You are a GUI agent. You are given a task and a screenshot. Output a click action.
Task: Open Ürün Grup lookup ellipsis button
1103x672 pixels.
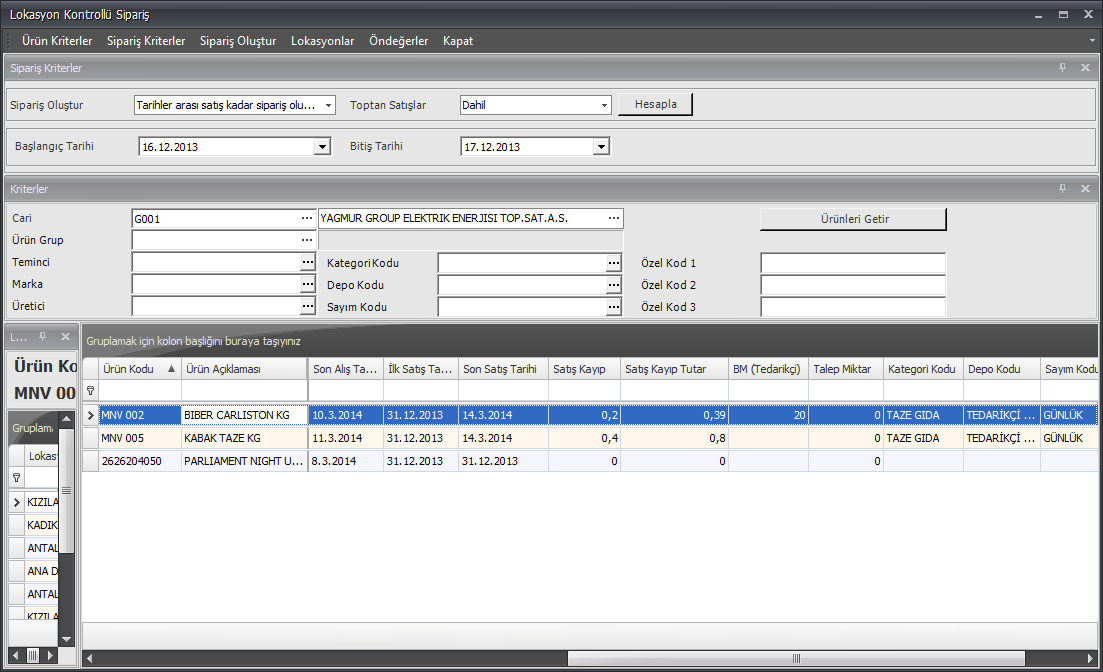tap(307, 240)
